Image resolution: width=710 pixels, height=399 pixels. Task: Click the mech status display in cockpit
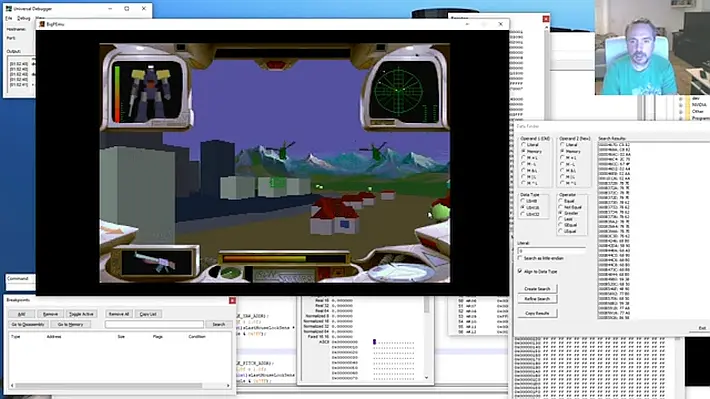148,92
